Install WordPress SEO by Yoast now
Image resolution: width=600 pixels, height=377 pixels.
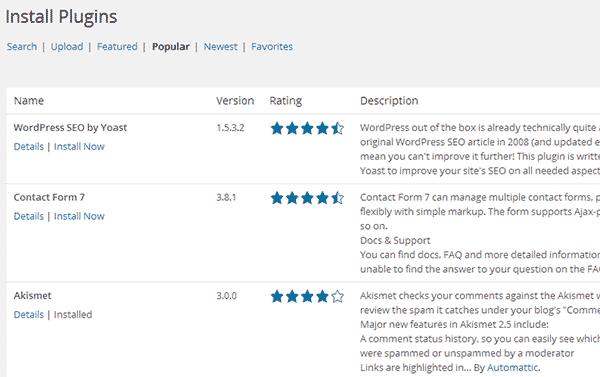79,147
